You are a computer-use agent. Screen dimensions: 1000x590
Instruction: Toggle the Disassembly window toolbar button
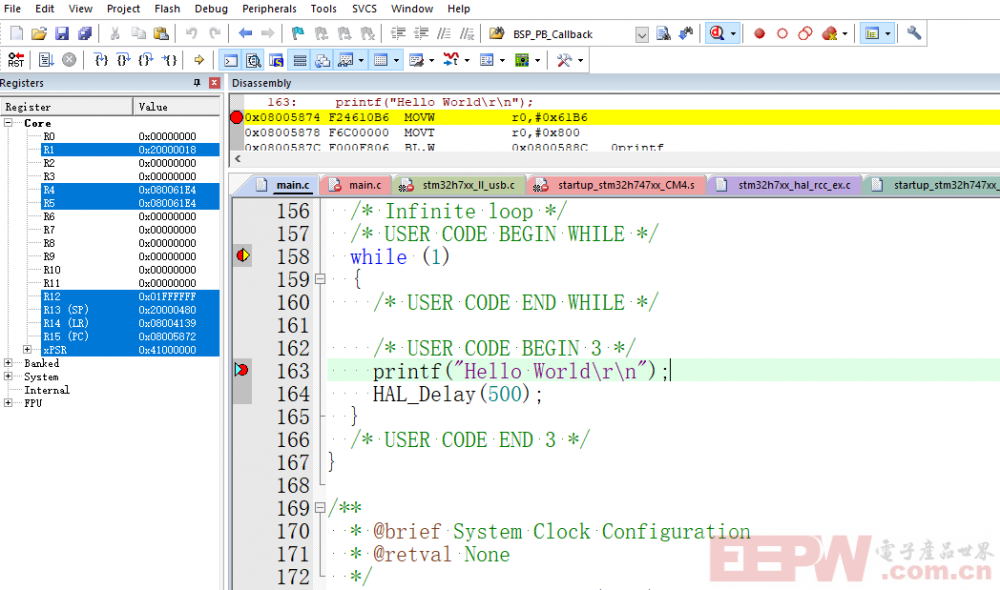pos(254,60)
